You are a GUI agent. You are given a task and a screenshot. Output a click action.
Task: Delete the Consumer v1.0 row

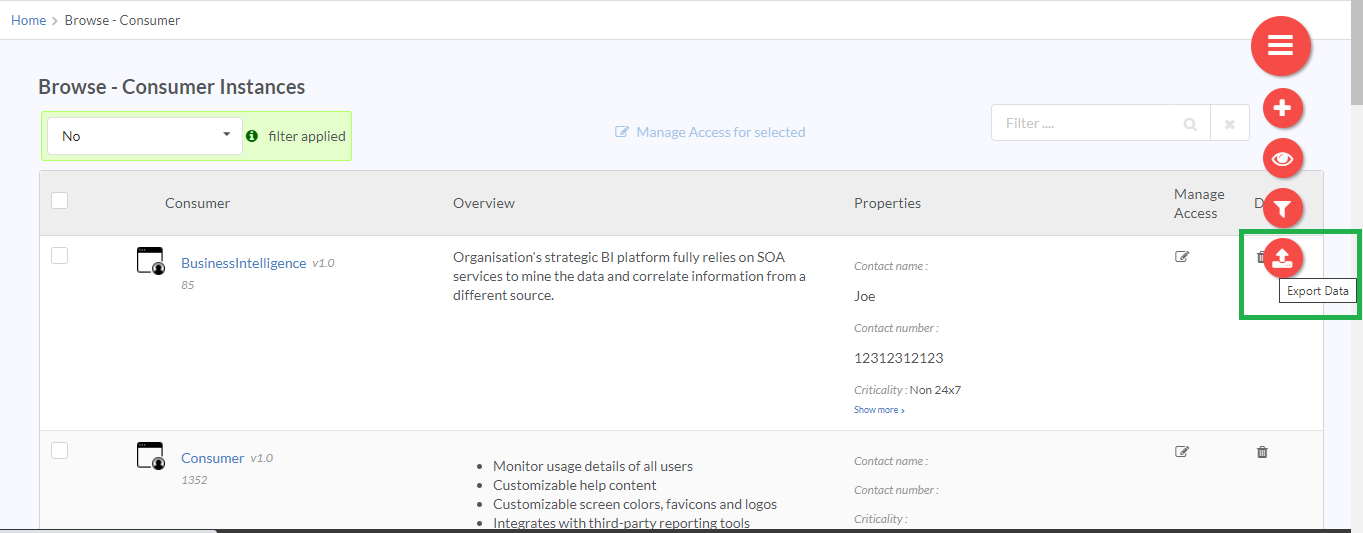pyautogui.click(x=1262, y=452)
